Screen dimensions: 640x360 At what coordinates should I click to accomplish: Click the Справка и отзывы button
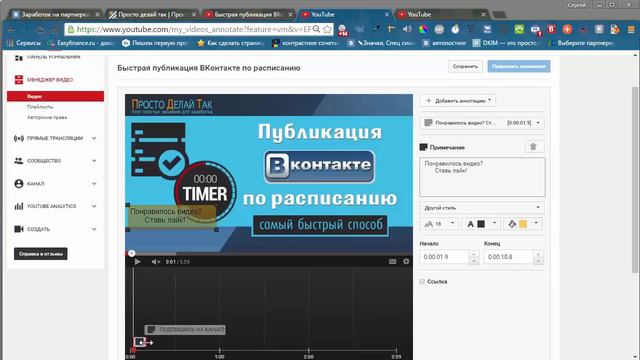pos(41,254)
